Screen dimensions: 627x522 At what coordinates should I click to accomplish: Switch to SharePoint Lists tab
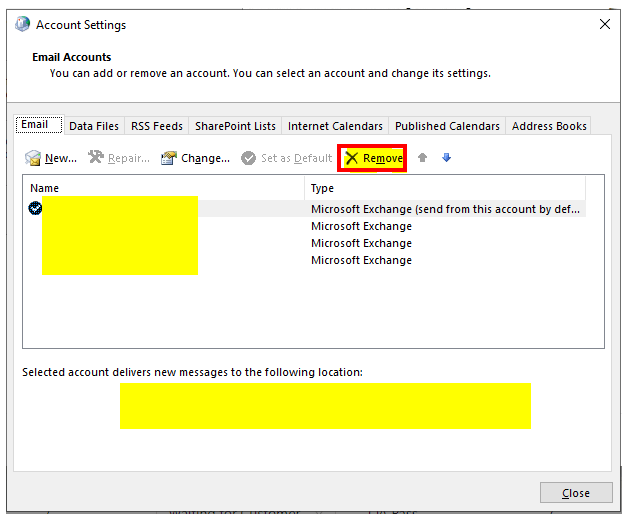[235, 126]
